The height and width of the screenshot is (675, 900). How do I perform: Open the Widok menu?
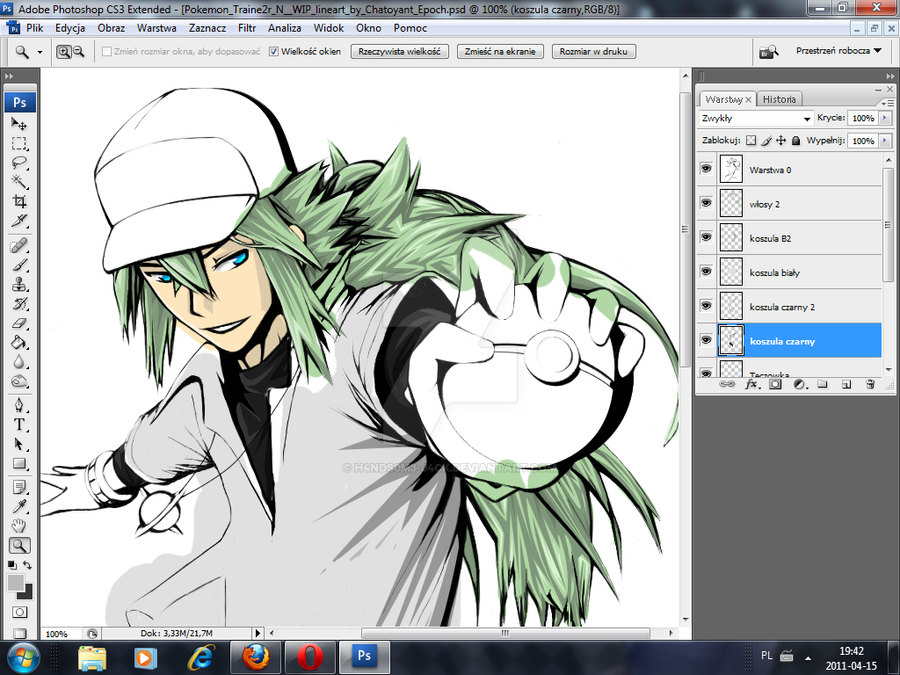click(x=328, y=28)
